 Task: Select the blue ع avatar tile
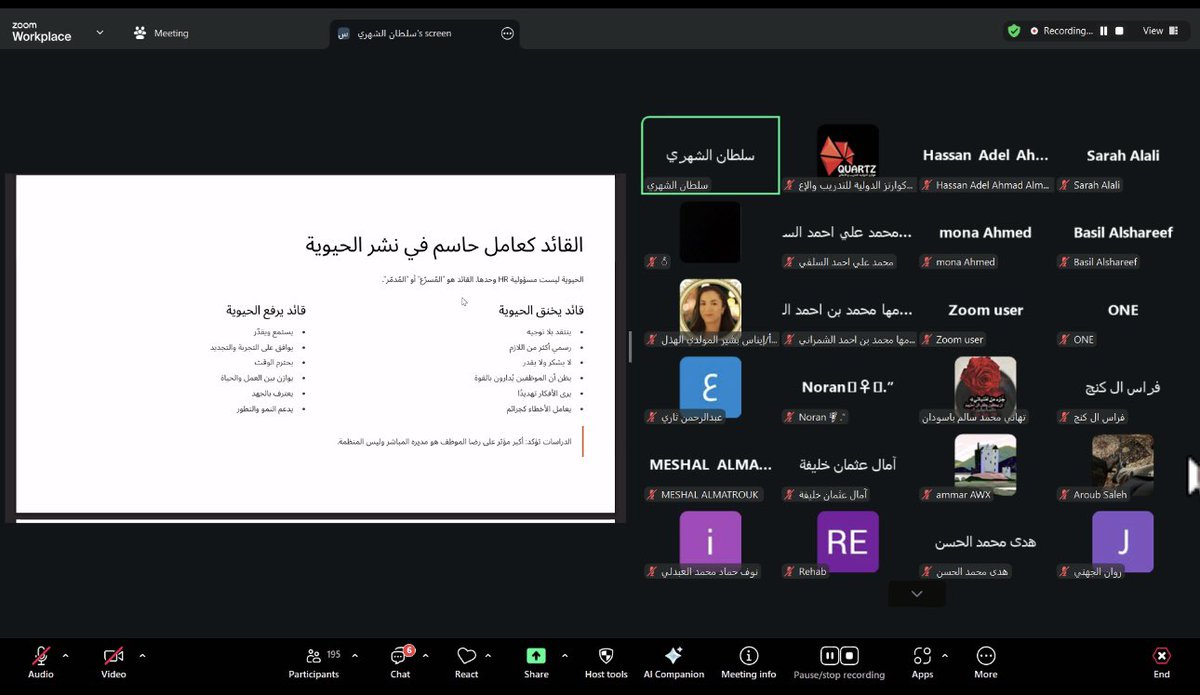(710, 388)
